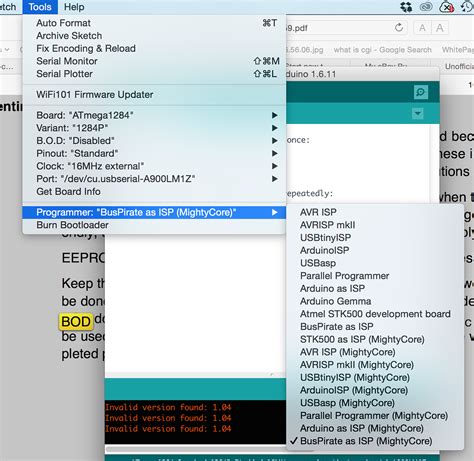Click the cloud error menu bar icon

point(447,7)
